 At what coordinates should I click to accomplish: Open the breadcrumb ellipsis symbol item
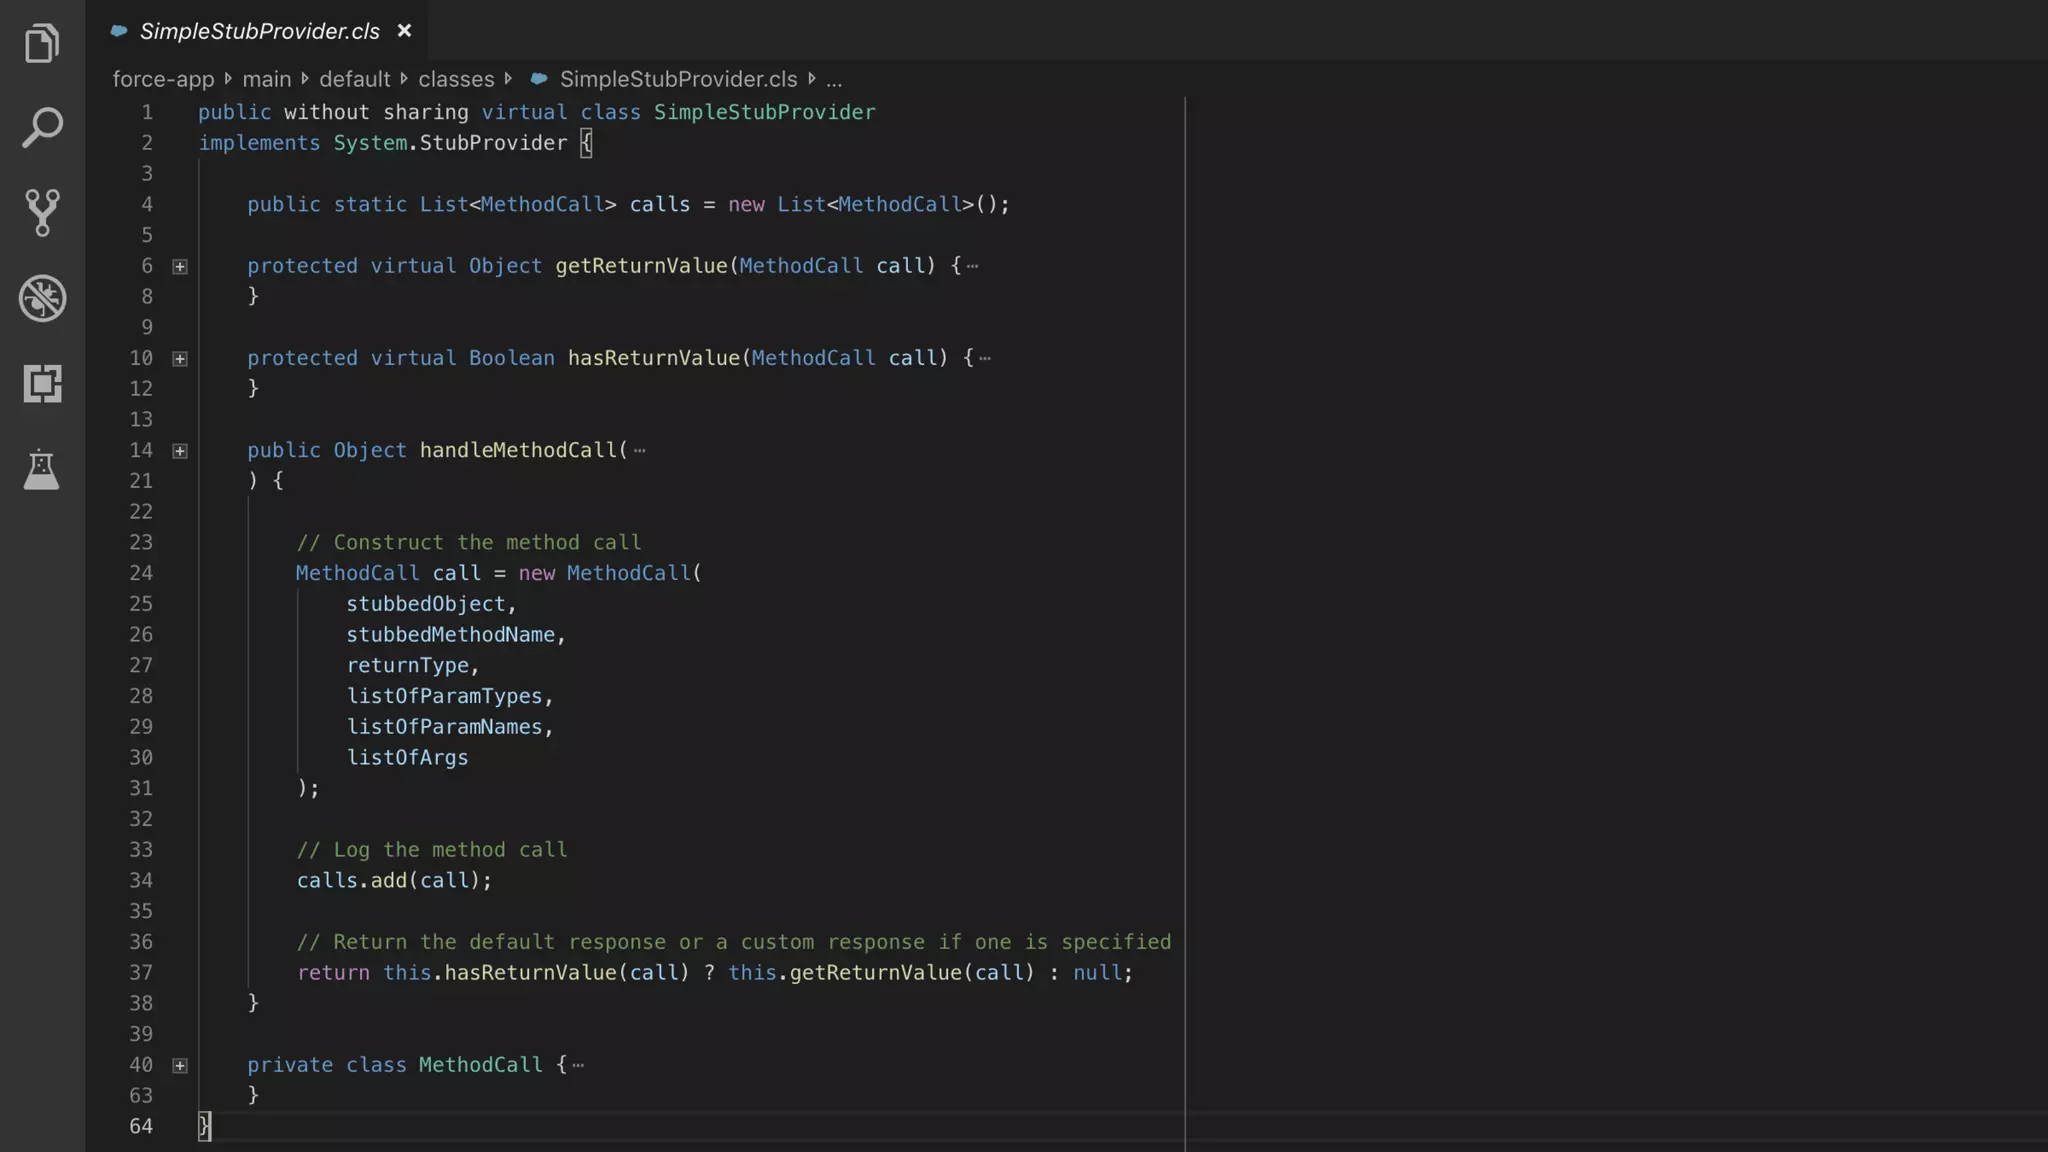point(834,79)
